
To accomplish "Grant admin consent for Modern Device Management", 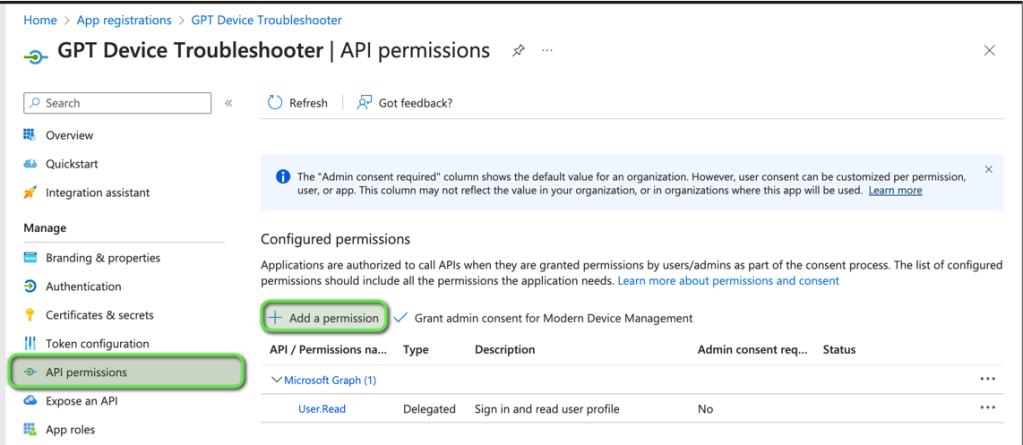I will [x=543, y=318].
